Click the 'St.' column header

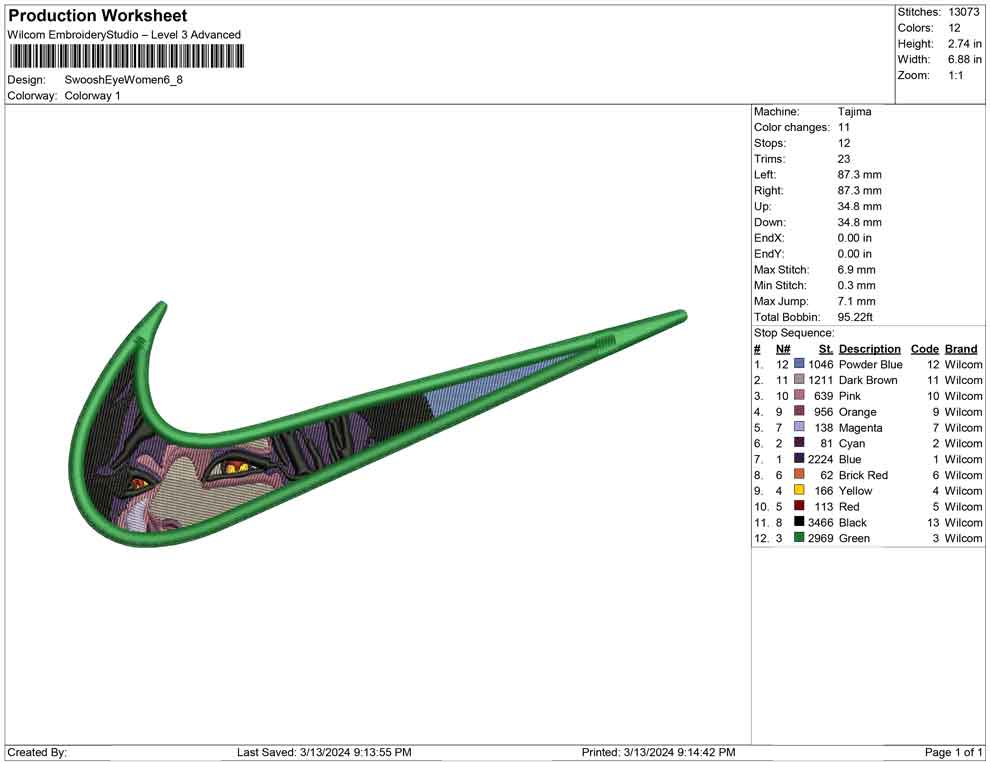click(826, 349)
